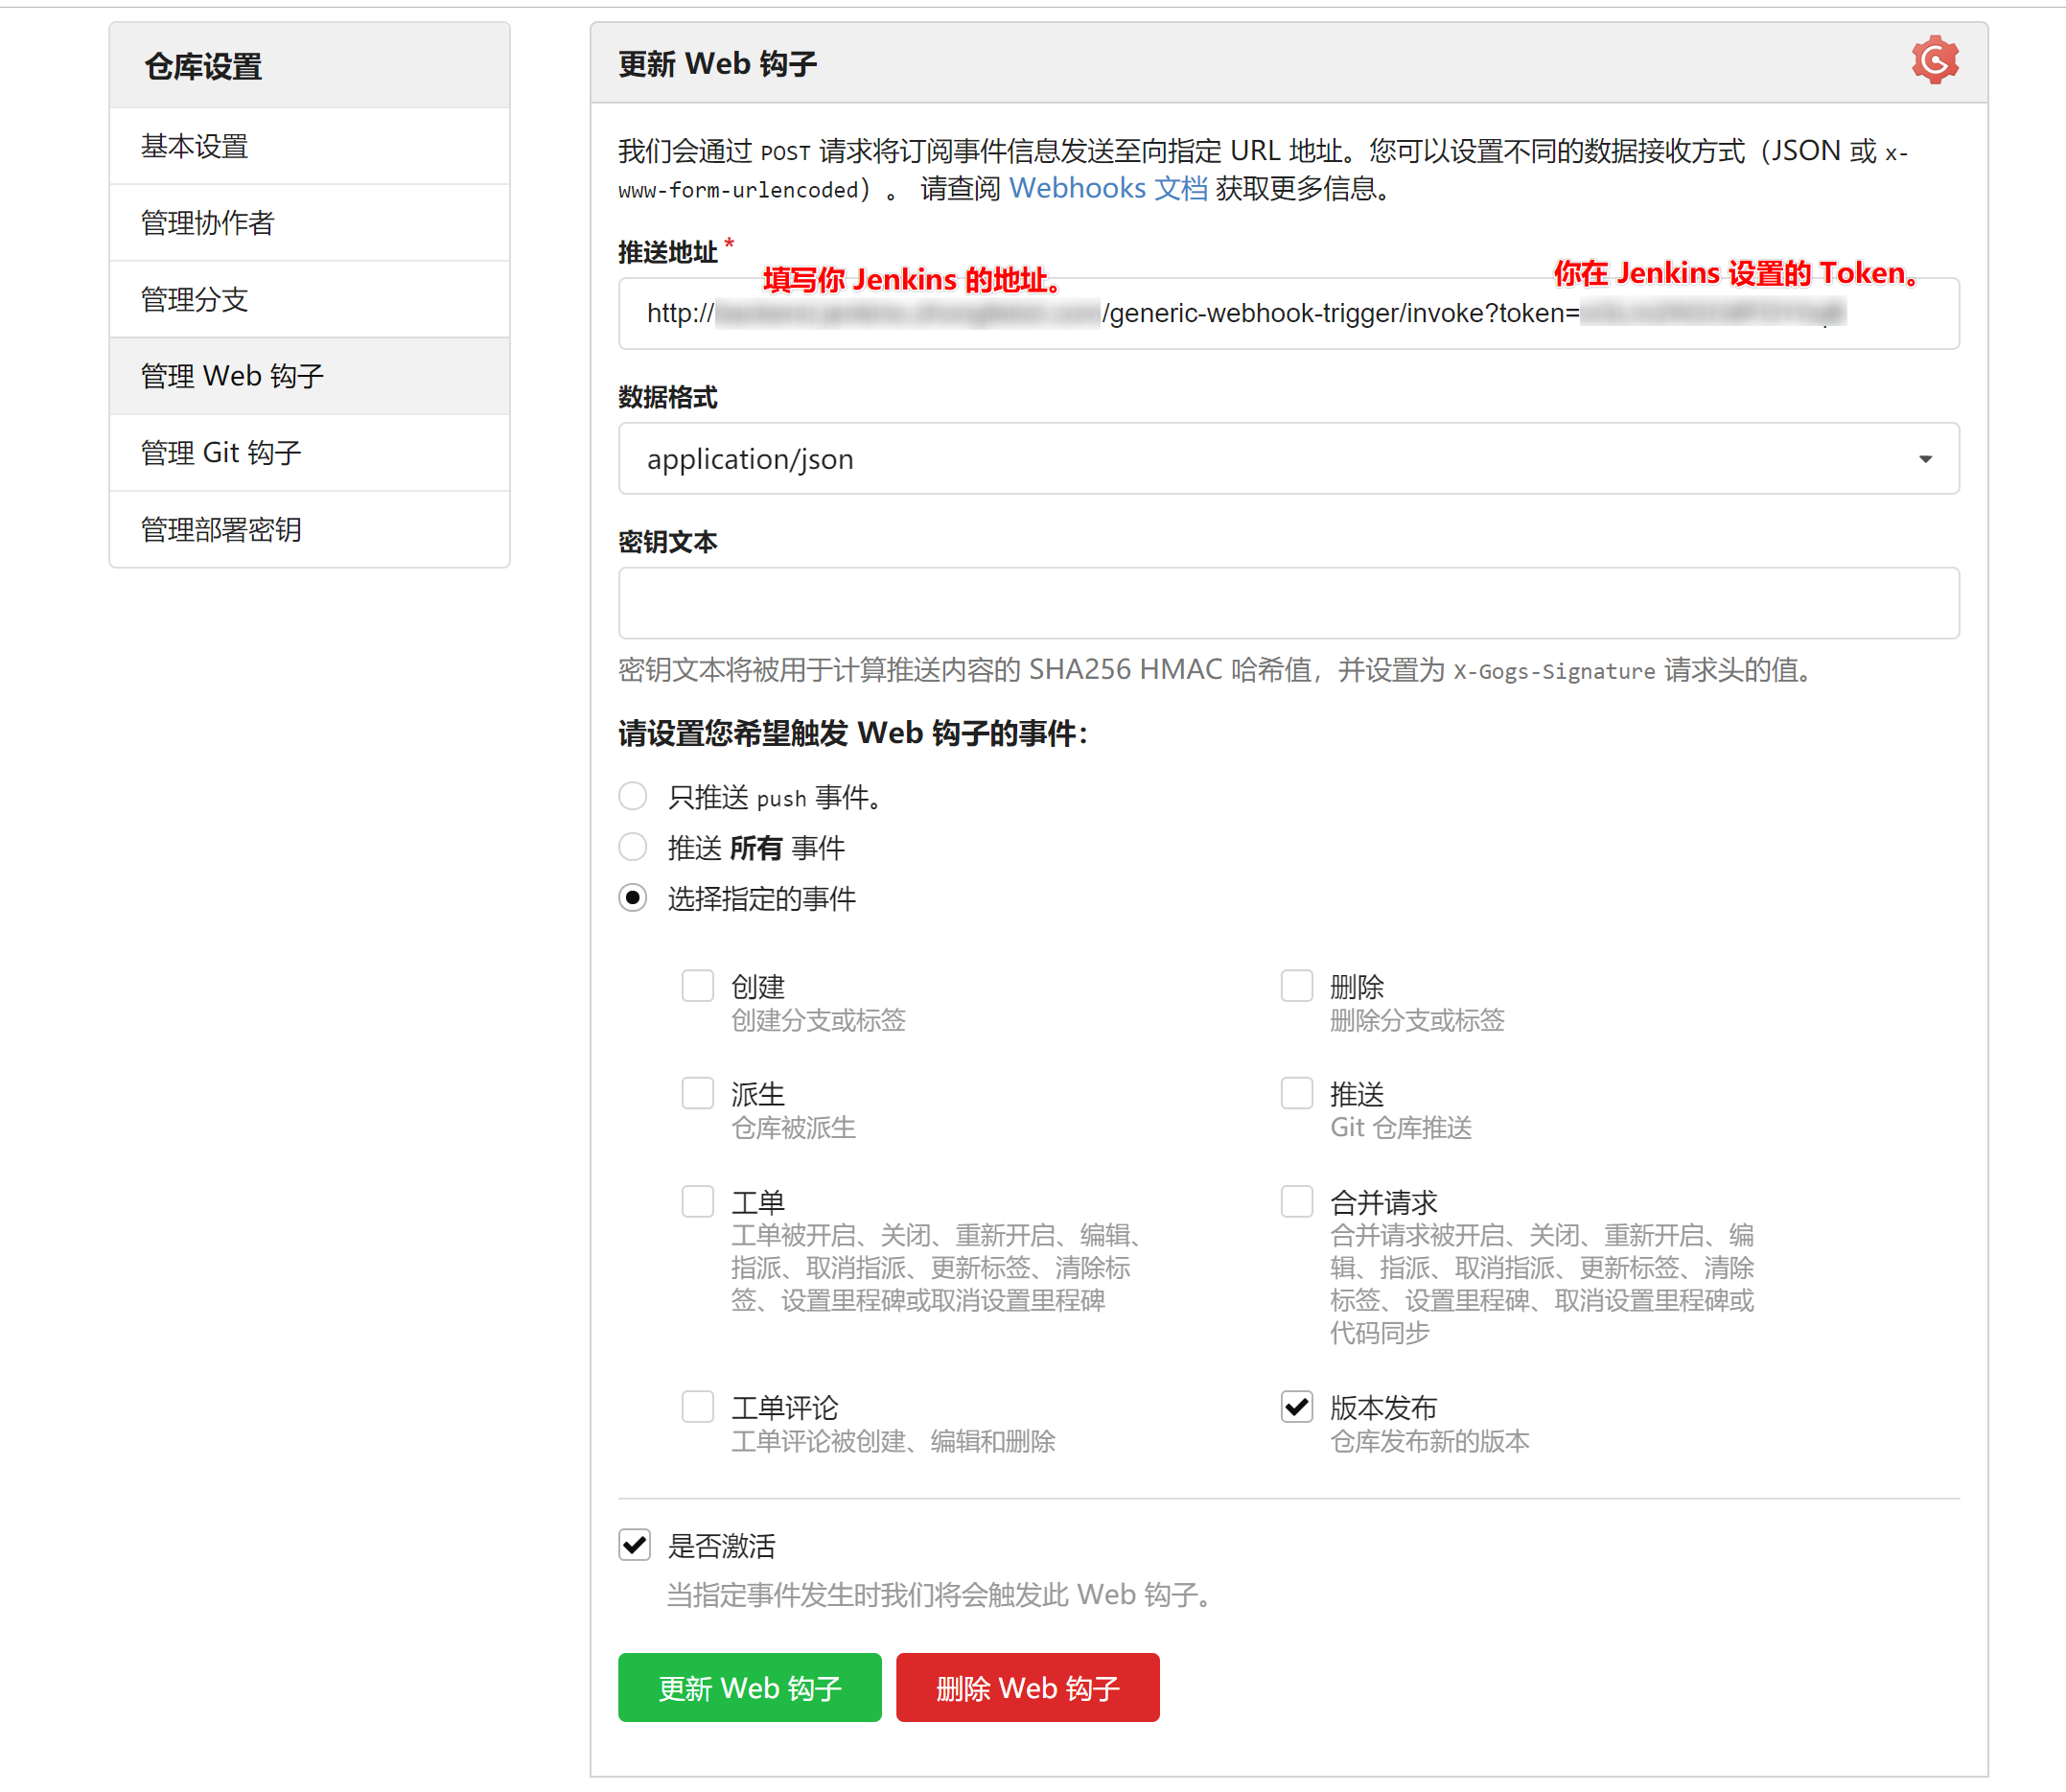Open the Webhooks 文档 link
Image resolution: width=2066 pixels, height=1792 pixels.
(x=1107, y=188)
